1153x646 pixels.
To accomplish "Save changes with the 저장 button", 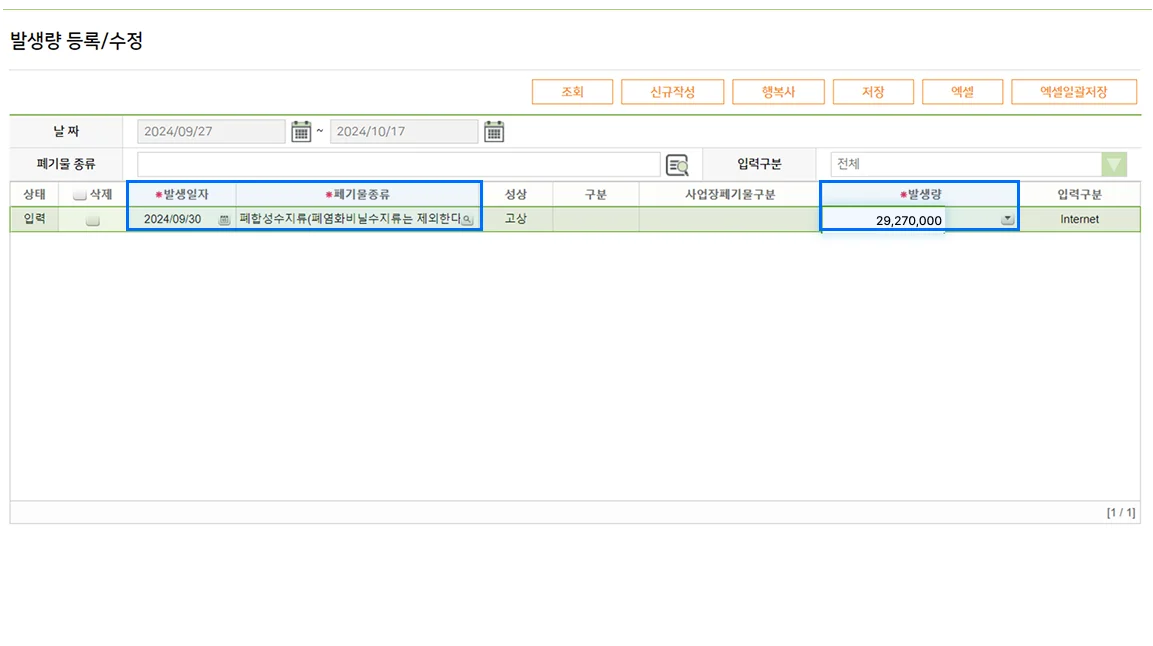I will point(873,91).
